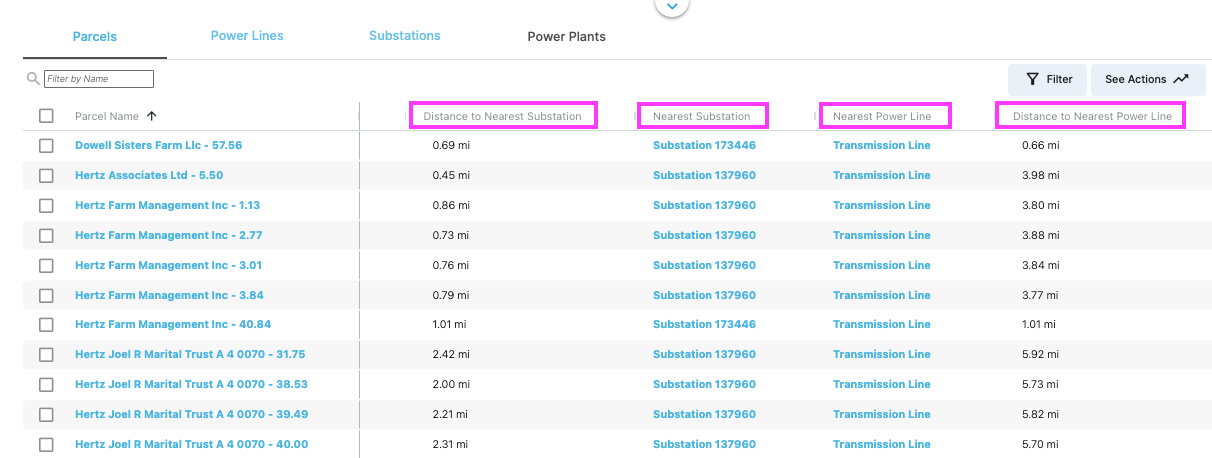Viewport: 1212px width, 458px height.
Task: Collapse panel using the top chevron button
Action: (672, 6)
